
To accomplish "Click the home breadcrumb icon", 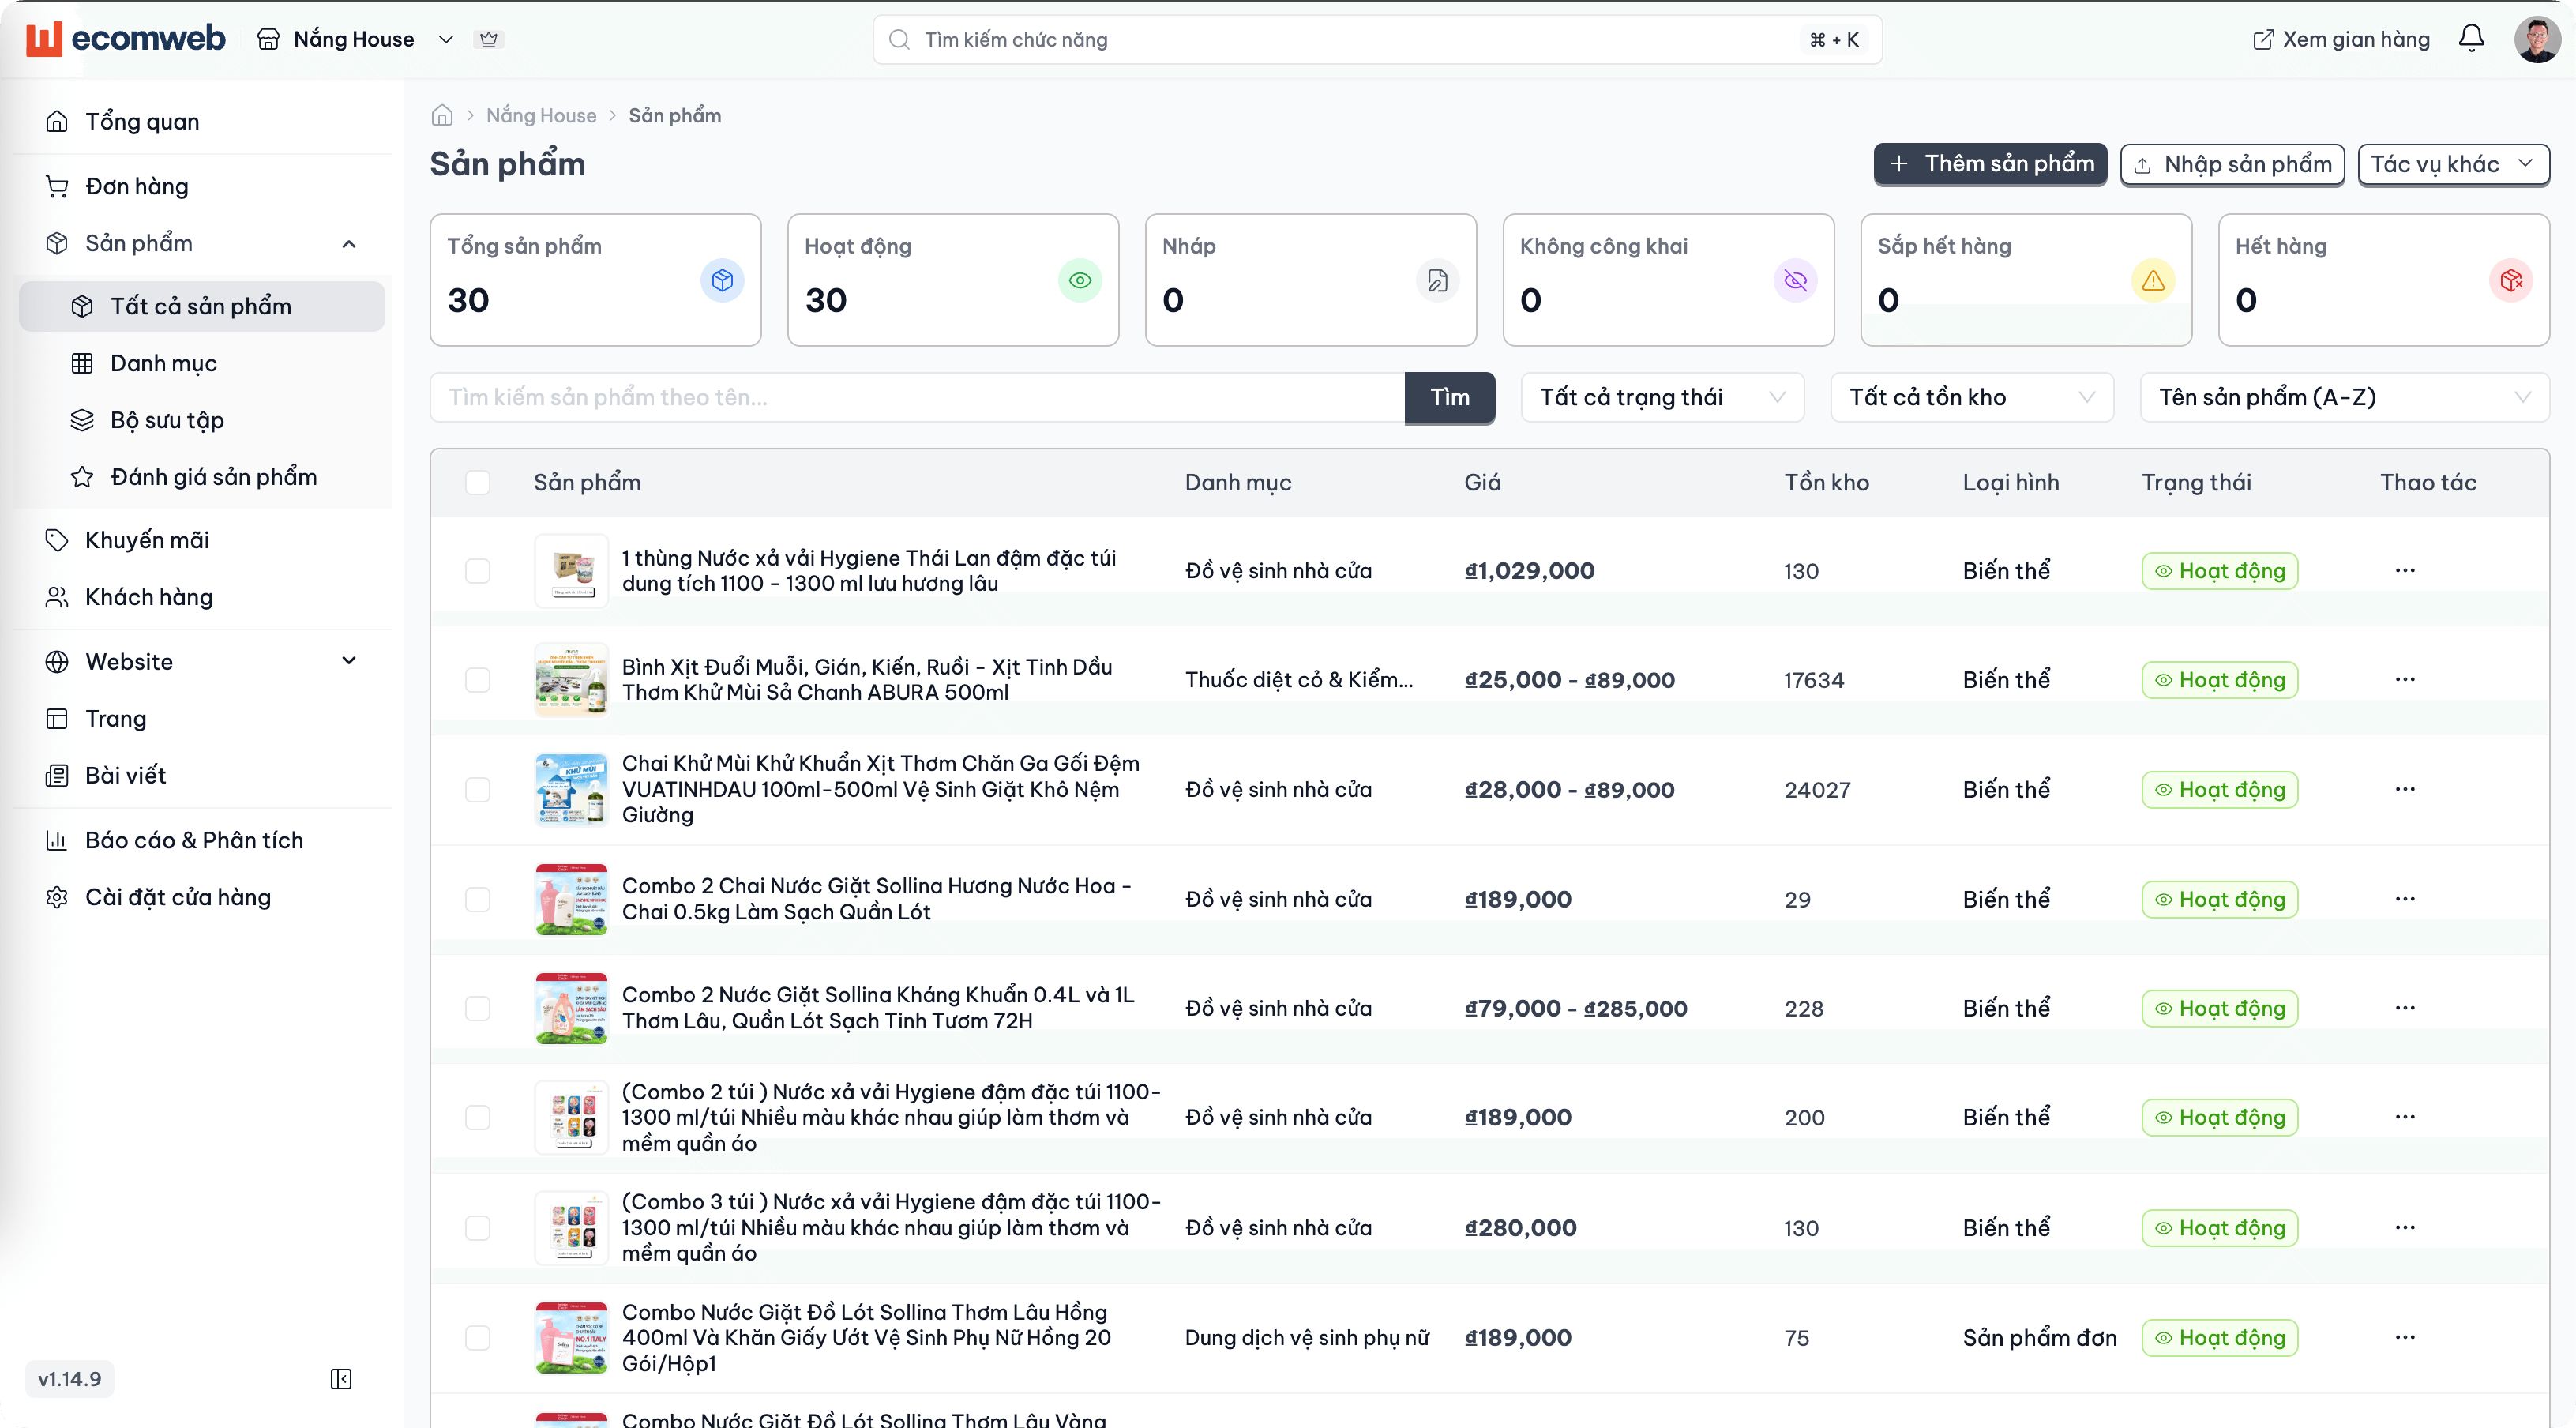I will pos(442,115).
